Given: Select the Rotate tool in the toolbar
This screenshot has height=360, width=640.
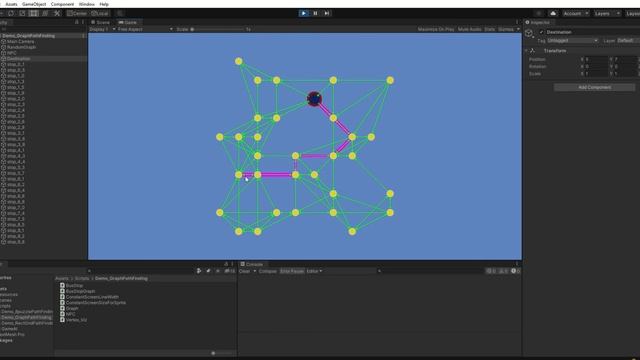Looking at the screenshot, I should tap(11, 13).
